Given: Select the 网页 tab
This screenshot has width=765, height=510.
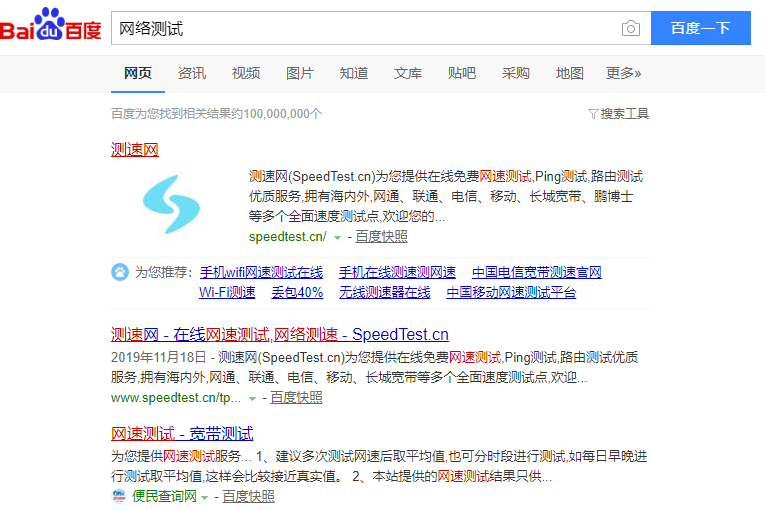Looking at the screenshot, I should [138, 73].
